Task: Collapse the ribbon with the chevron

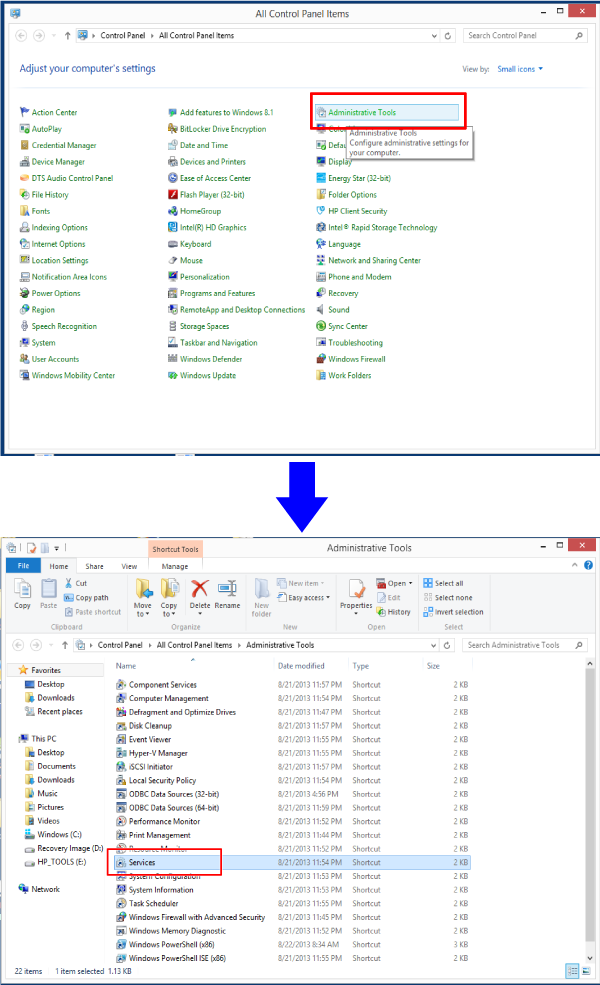Action: click(x=574, y=565)
